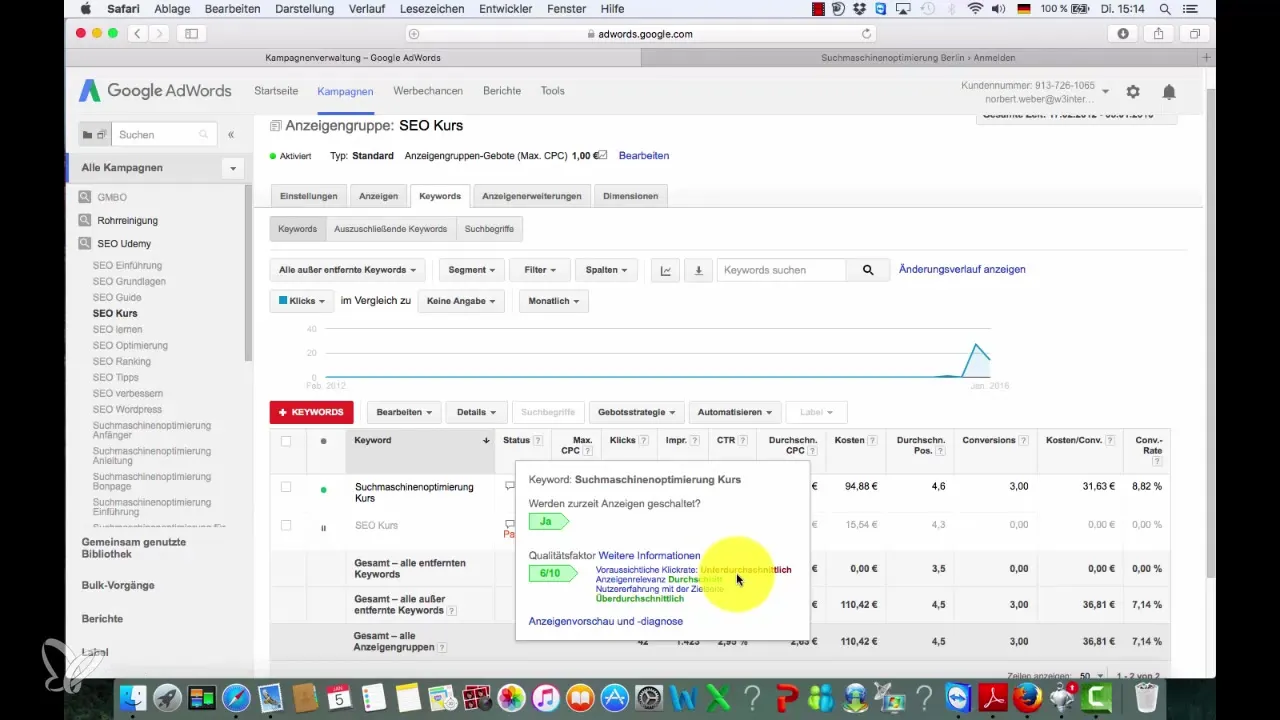Open Anzeigenvorschau und -diagnose link
Image resolution: width=1280 pixels, height=720 pixels.
tap(606, 622)
